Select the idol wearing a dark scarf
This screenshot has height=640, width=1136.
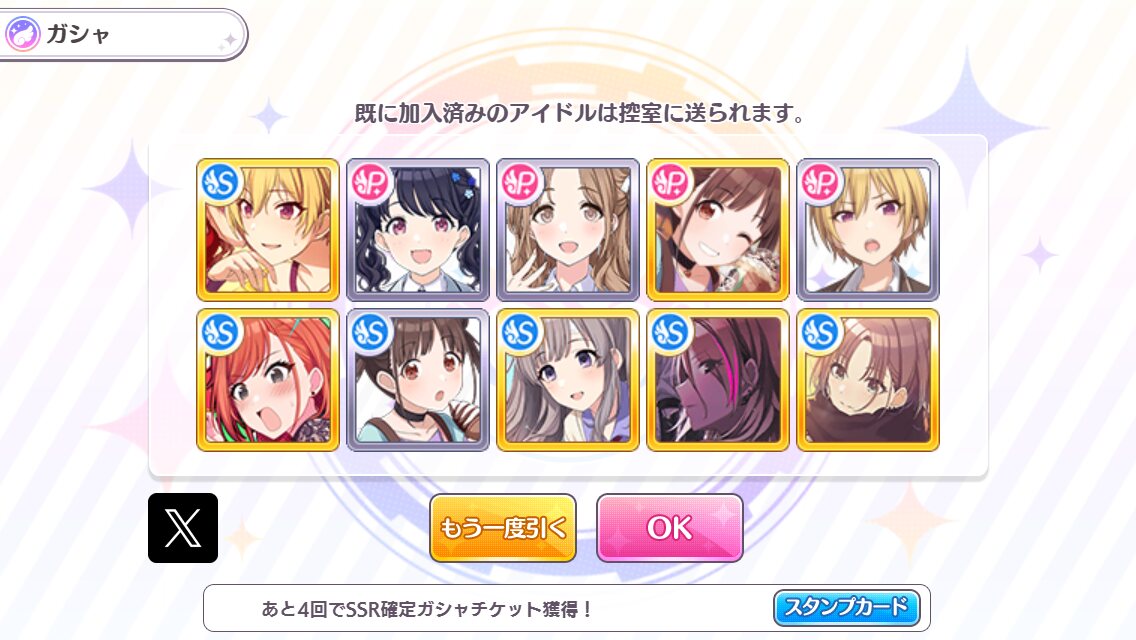[868, 380]
